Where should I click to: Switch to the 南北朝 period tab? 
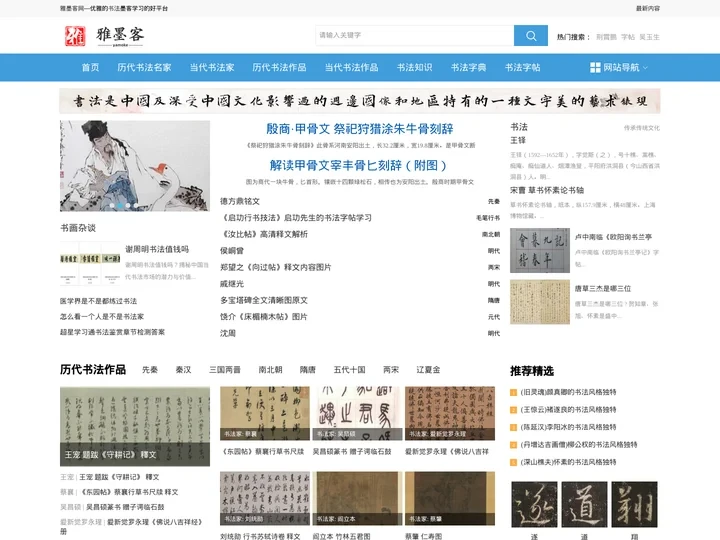270,370
